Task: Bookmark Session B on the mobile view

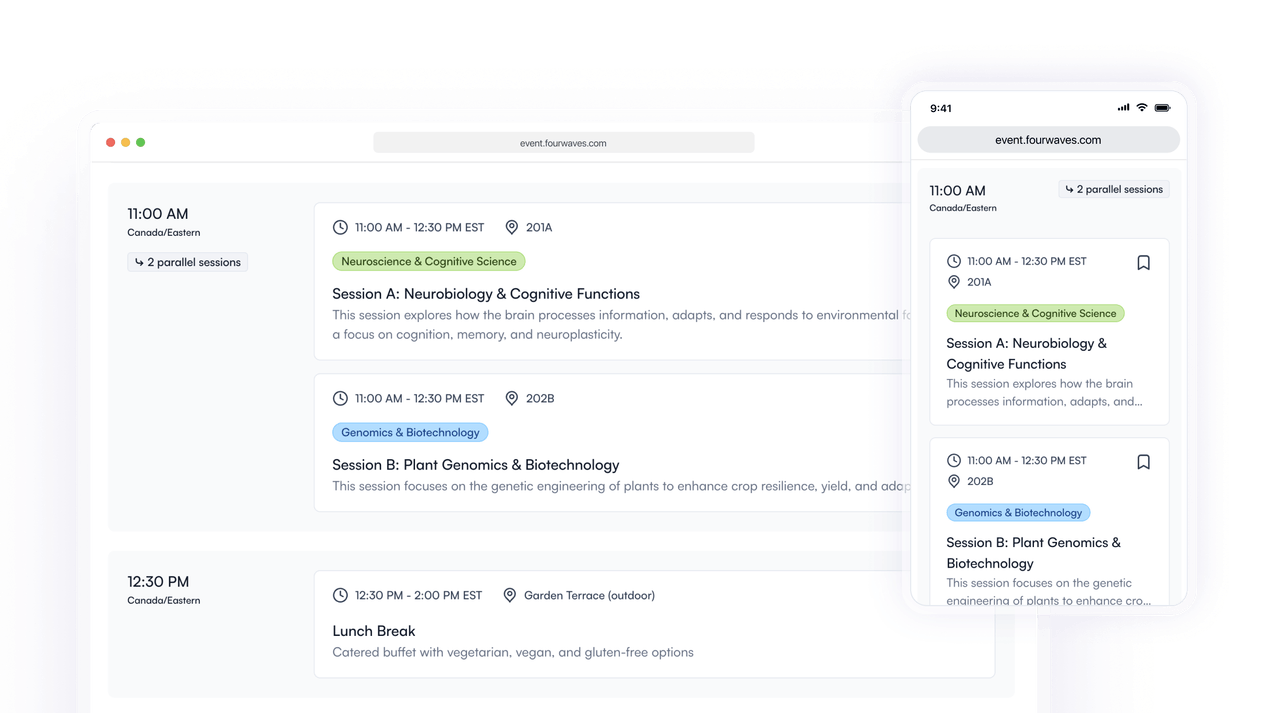Action: (x=1144, y=461)
